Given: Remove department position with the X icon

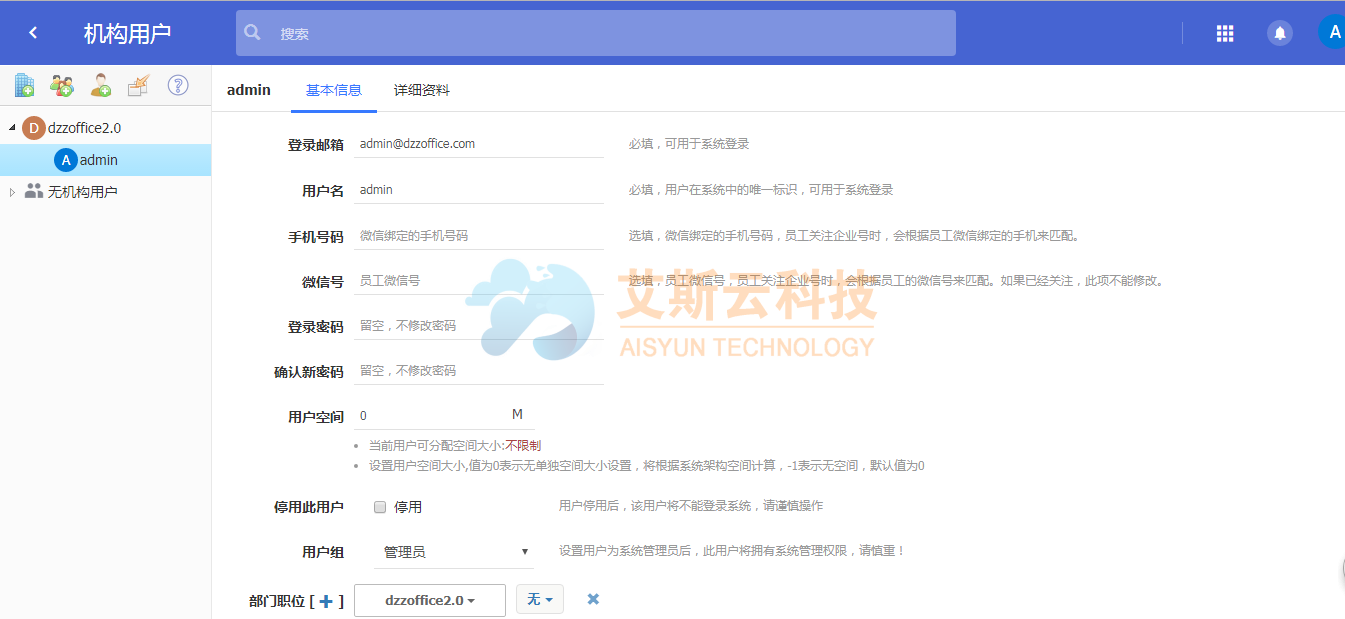Looking at the screenshot, I should pos(593,599).
